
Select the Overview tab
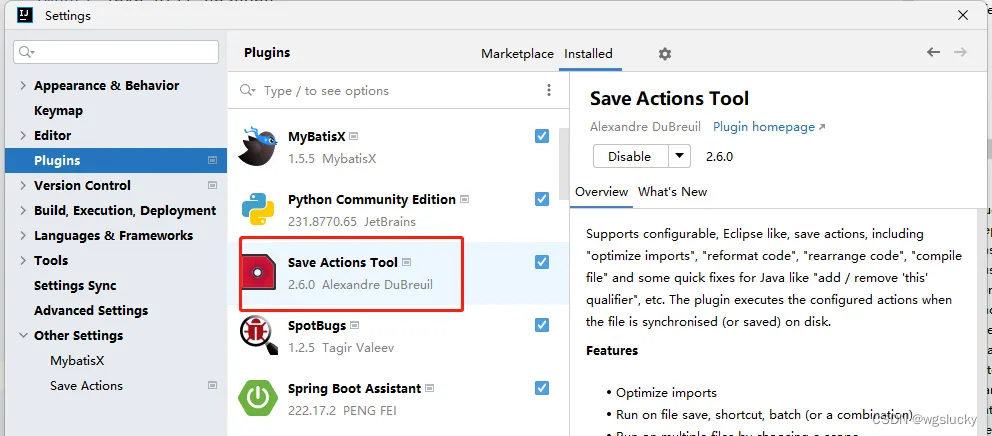coord(602,192)
